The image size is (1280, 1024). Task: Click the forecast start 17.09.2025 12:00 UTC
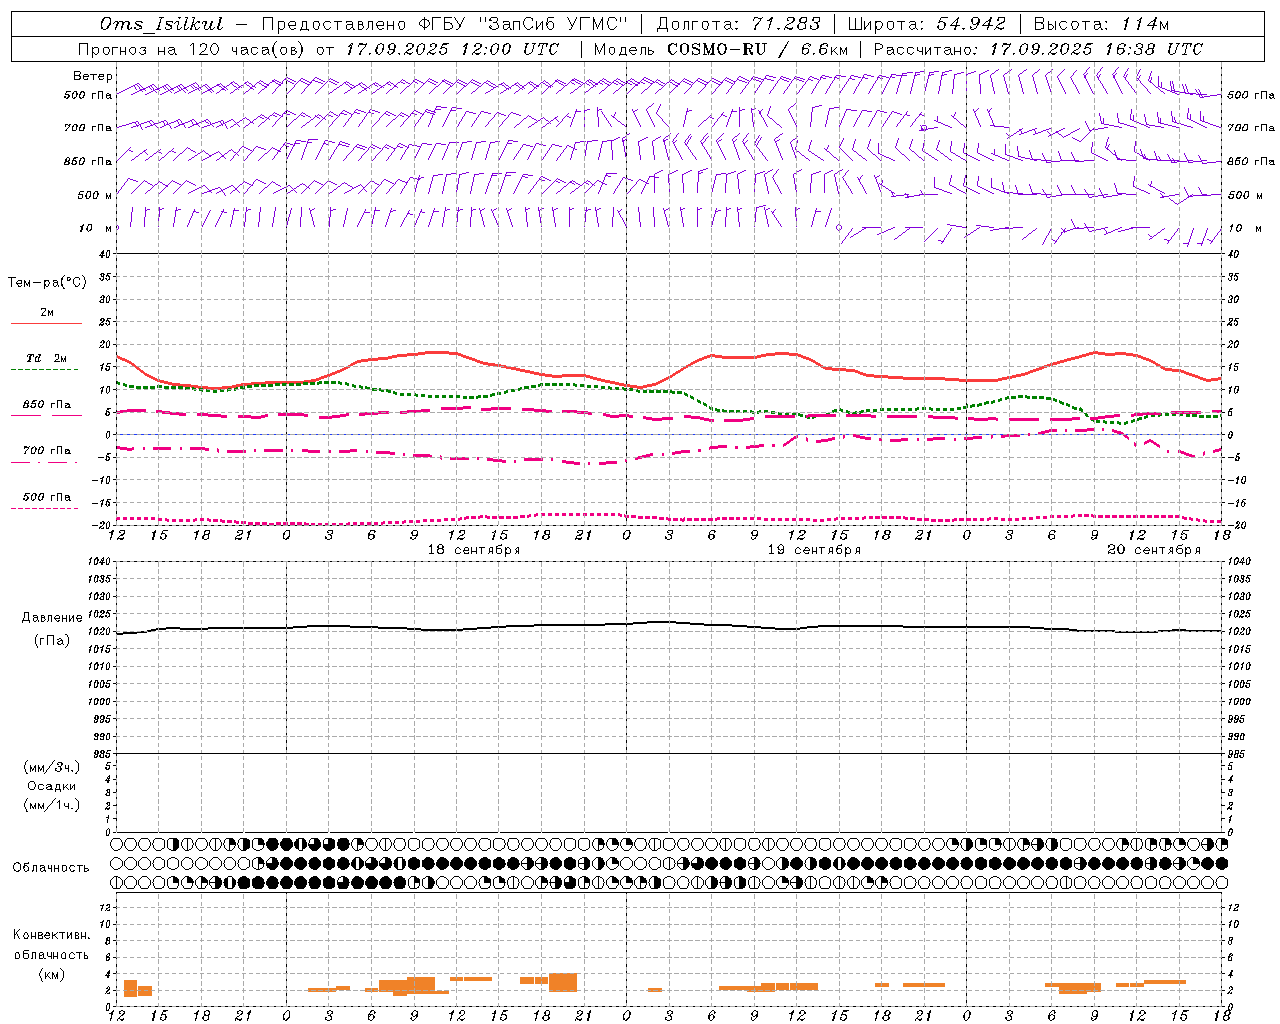tap(453, 49)
